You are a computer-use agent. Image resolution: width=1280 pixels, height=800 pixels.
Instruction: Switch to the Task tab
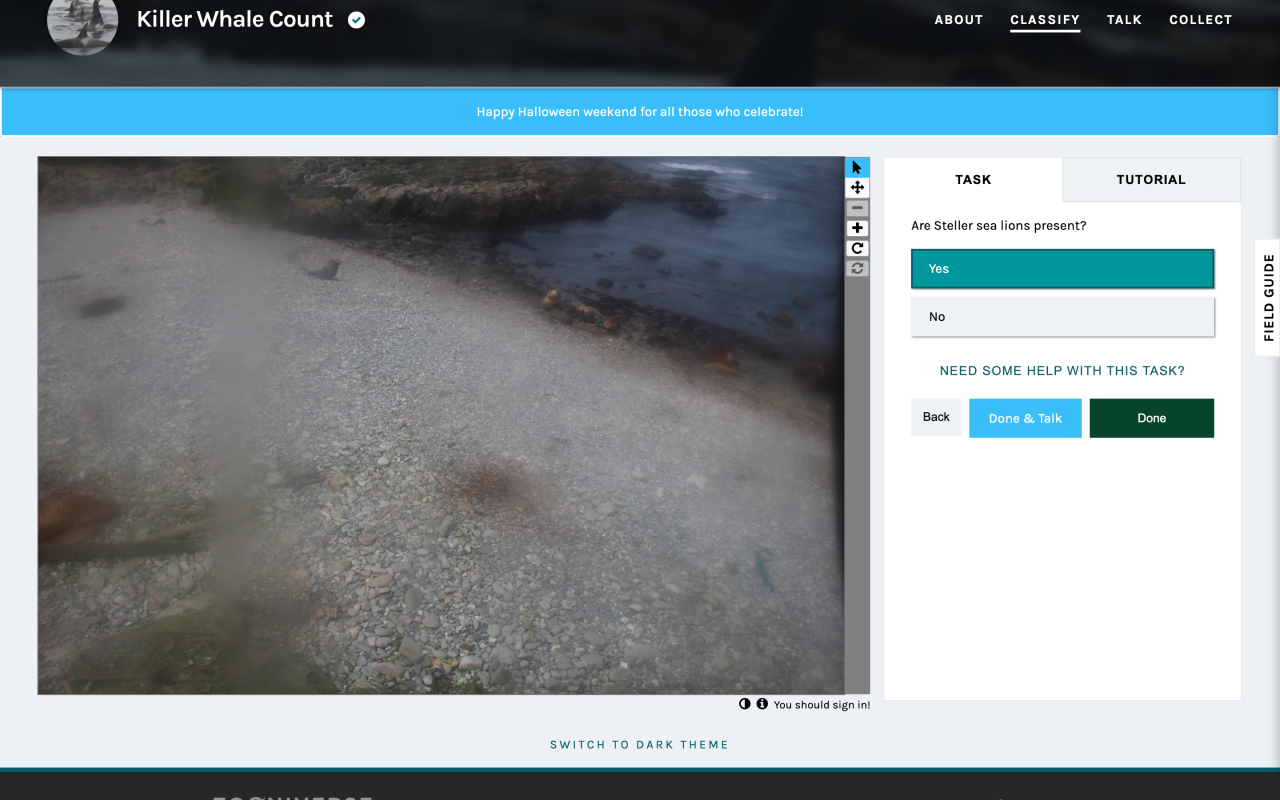(x=973, y=180)
